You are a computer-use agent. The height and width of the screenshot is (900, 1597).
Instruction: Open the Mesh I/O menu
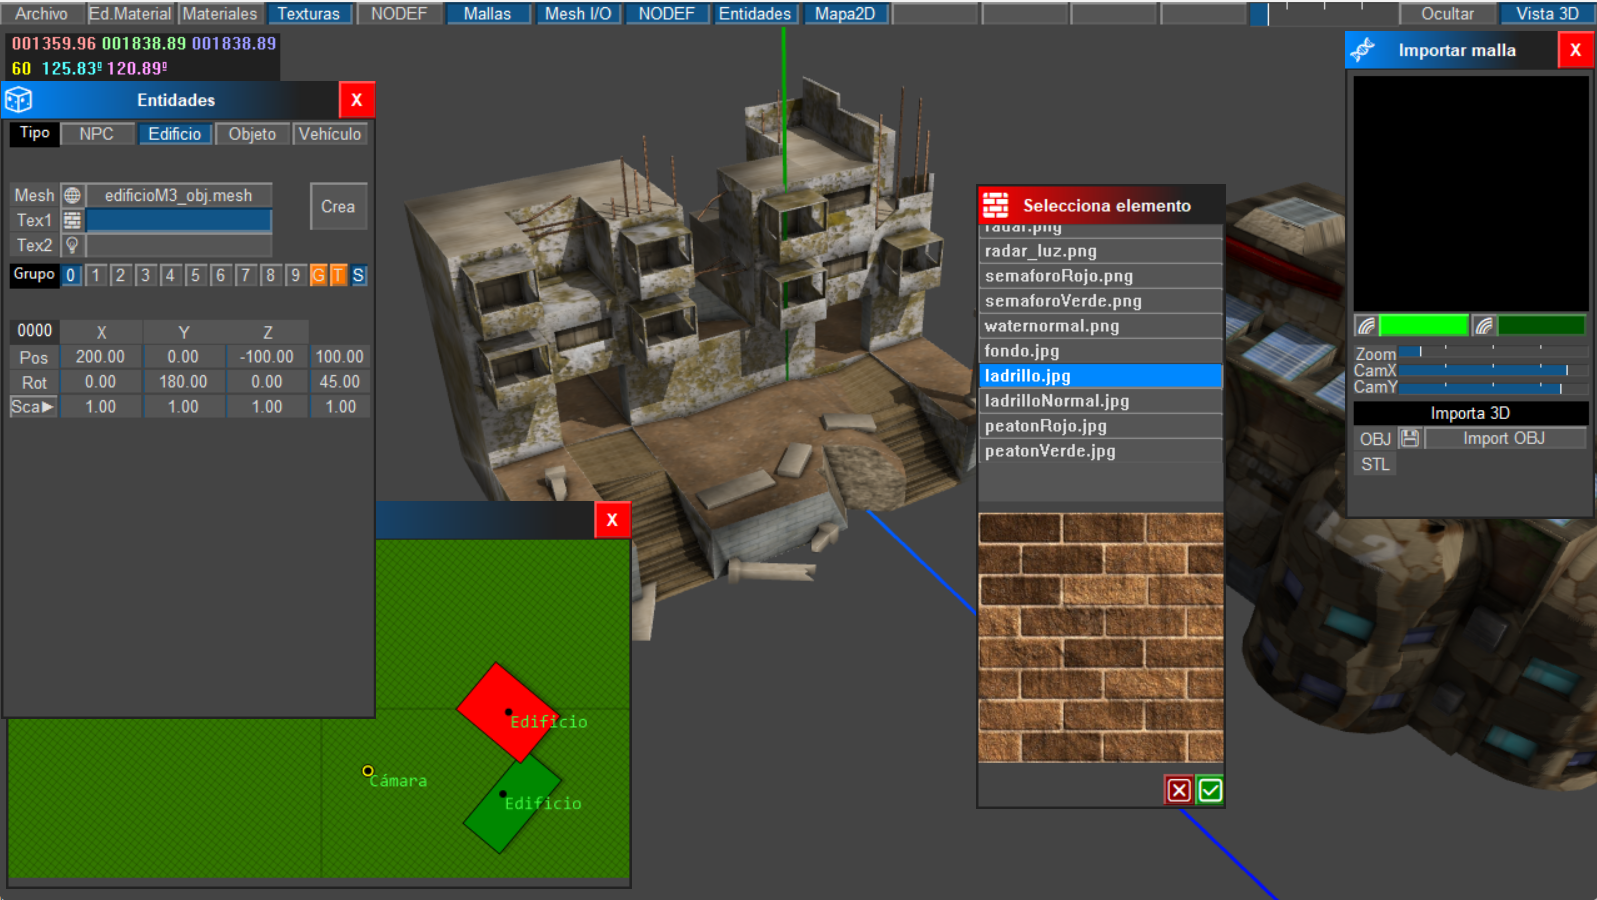(x=578, y=14)
